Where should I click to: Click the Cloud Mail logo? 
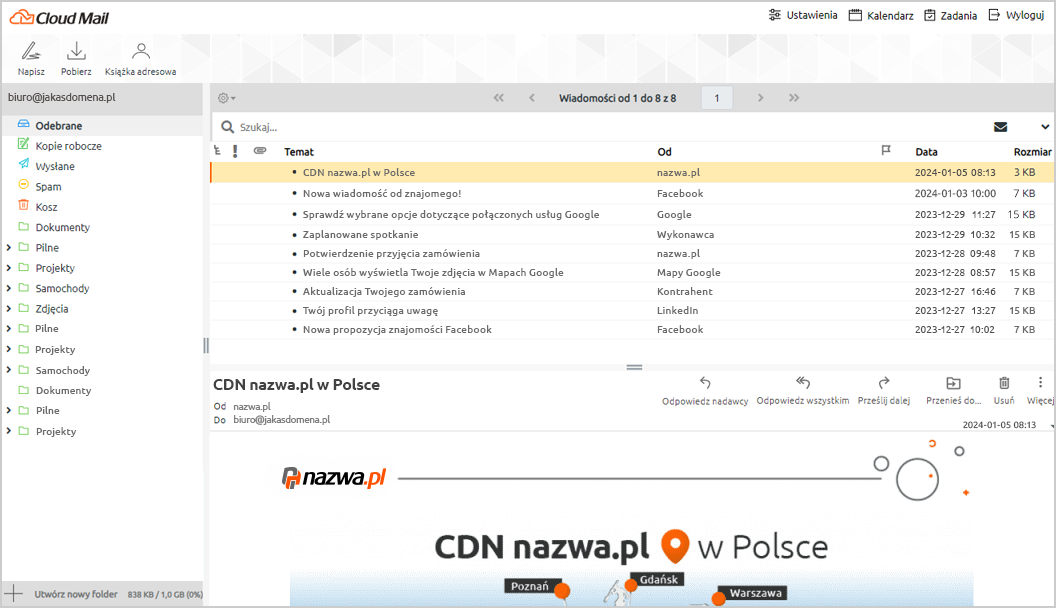[x=59, y=18]
